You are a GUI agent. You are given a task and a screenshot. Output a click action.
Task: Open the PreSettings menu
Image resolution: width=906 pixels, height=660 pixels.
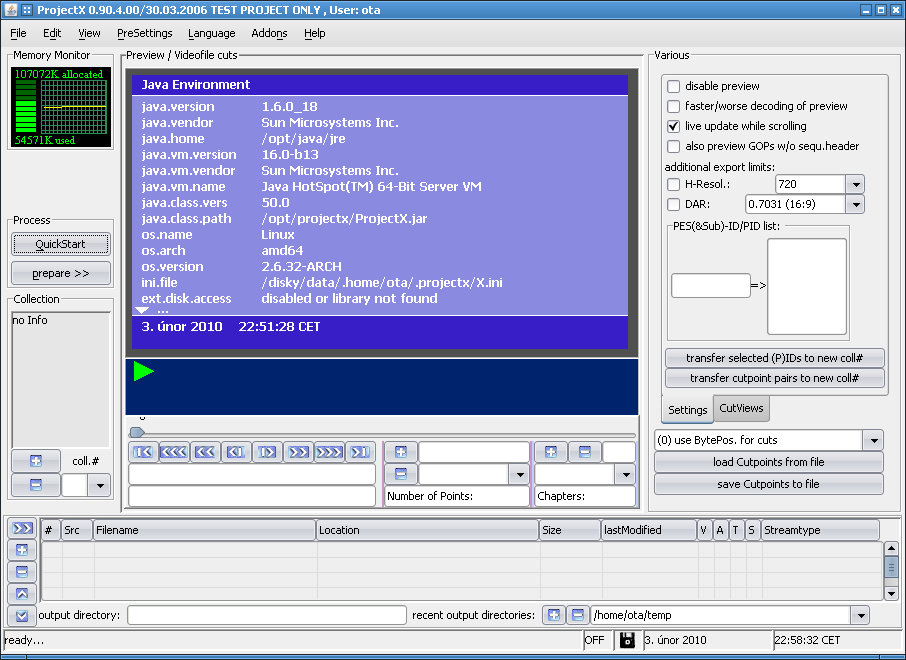[x=144, y=33]
